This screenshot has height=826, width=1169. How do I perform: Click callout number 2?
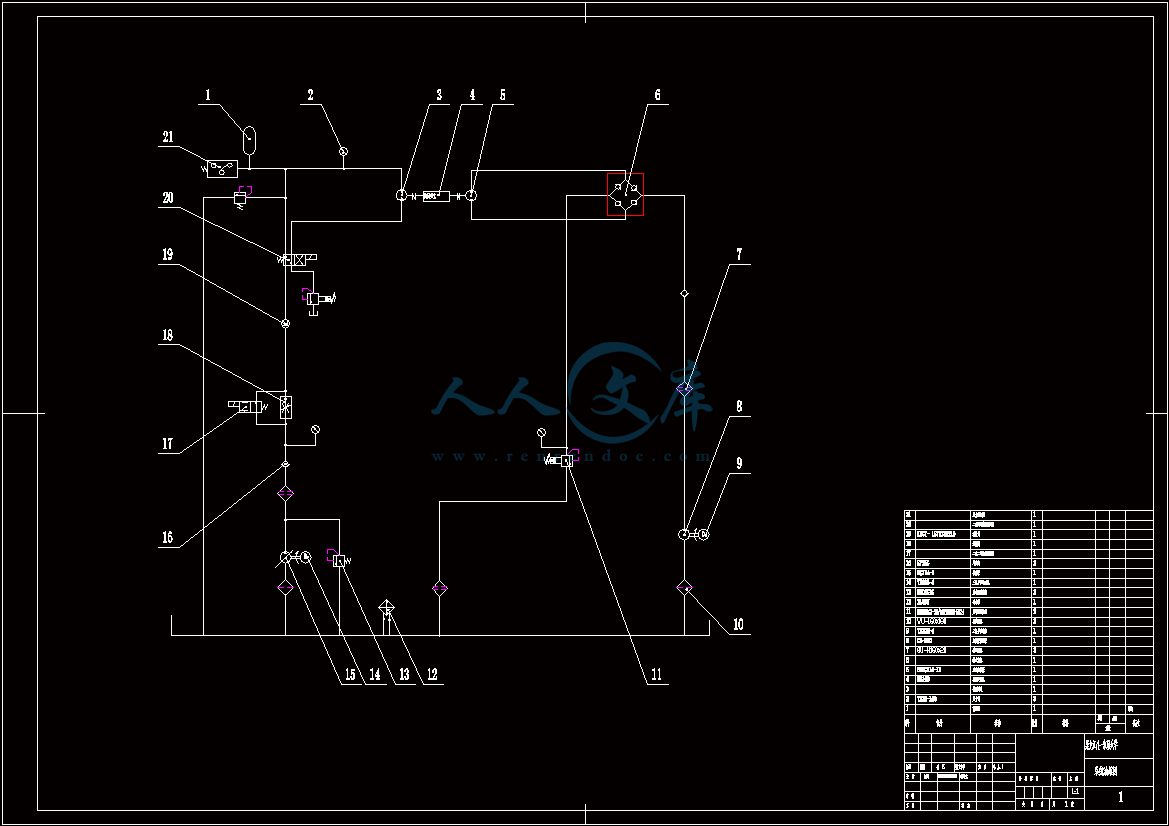pos(311,95)
